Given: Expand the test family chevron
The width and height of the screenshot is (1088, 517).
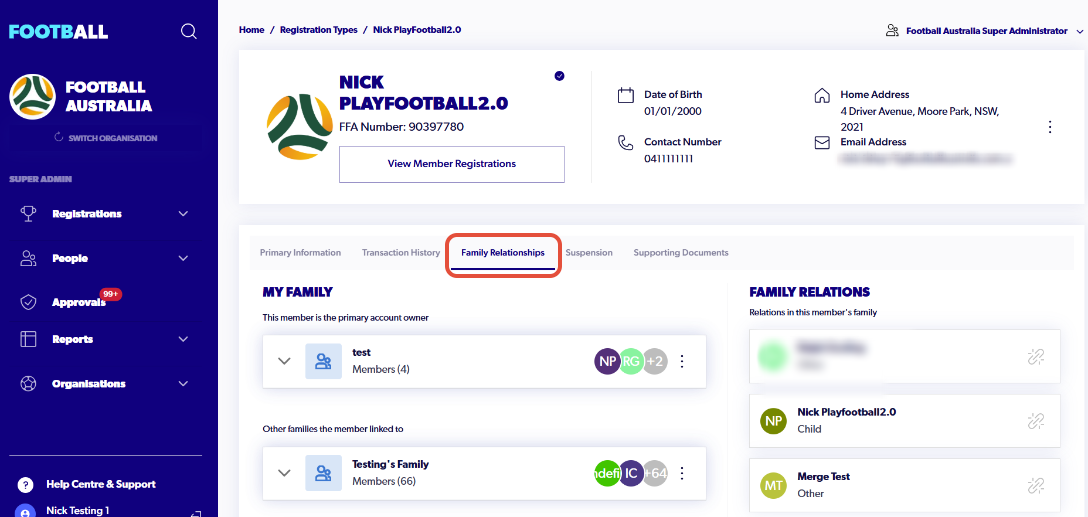Looking at the screenshot, I should [284, 361].
